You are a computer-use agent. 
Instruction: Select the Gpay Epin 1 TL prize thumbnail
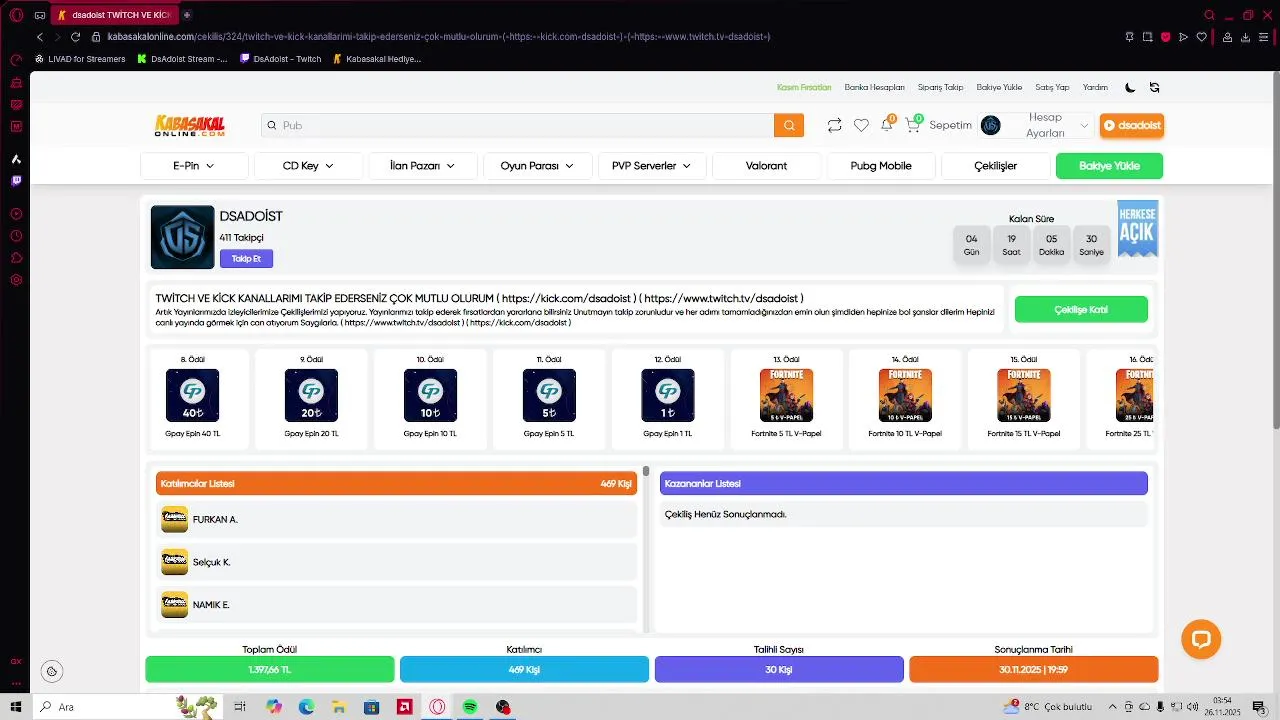667,396
